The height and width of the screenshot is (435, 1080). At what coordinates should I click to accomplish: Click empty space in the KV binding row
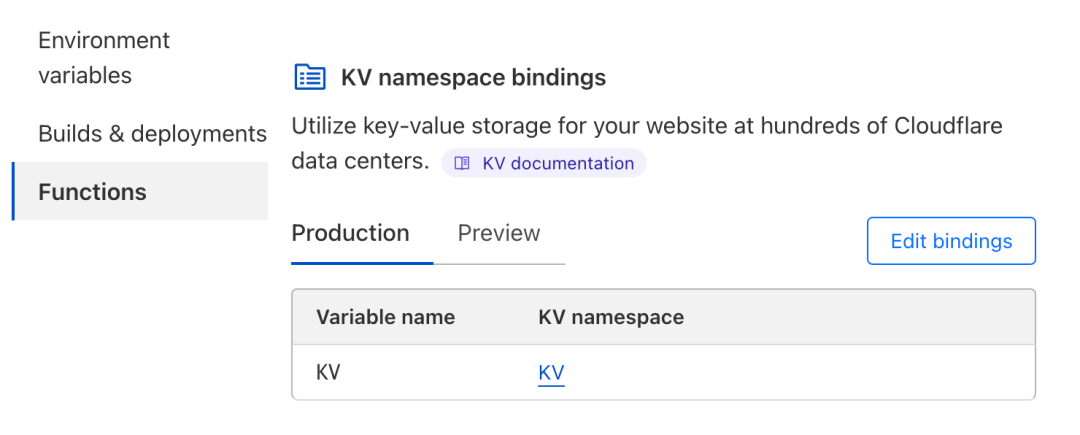799,372
